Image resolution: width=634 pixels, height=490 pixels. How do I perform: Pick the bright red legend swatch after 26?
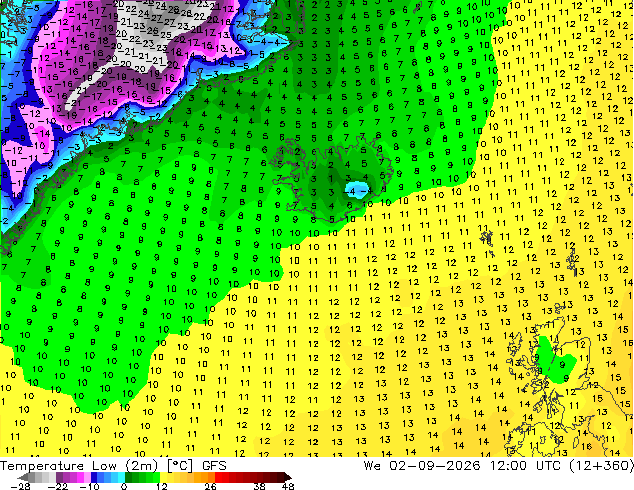[218, 477]
